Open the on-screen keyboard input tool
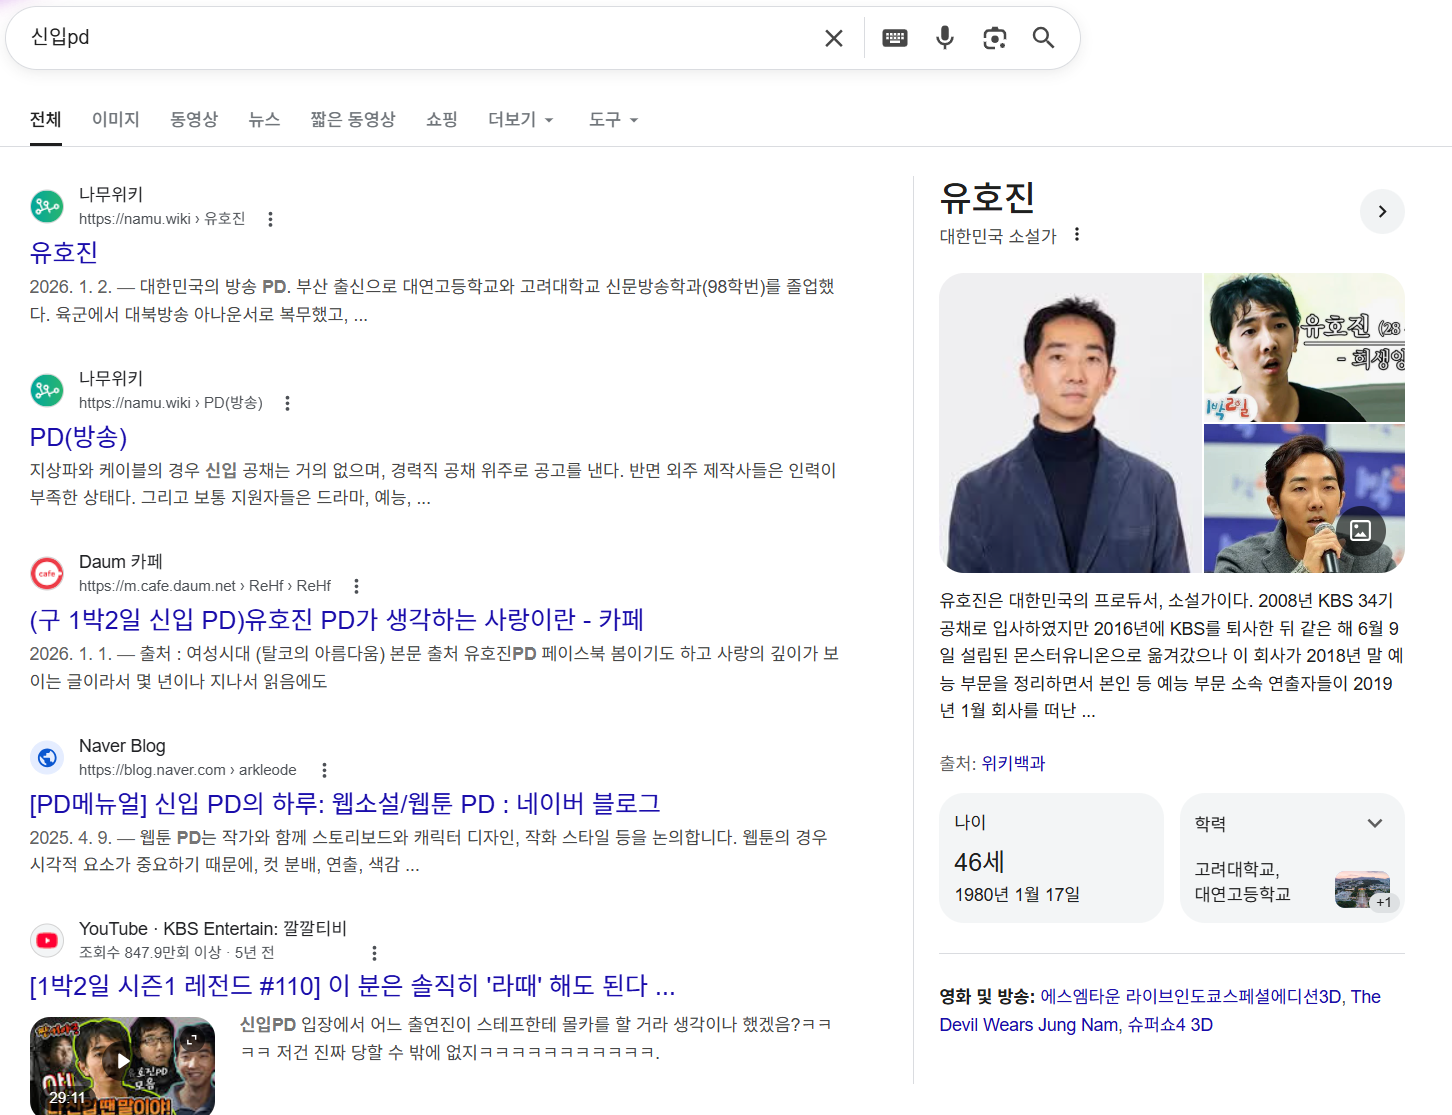1452x1115 pixels. [894, 38]
